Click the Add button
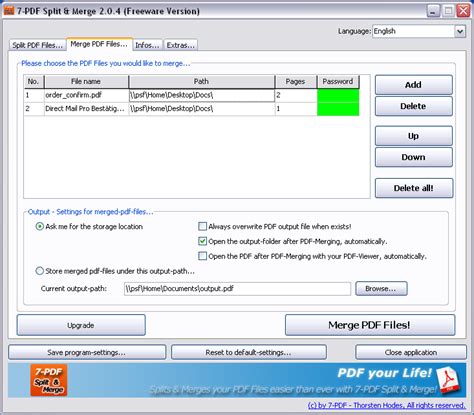Screen dimensions: 474x415 tap(413, 85)
